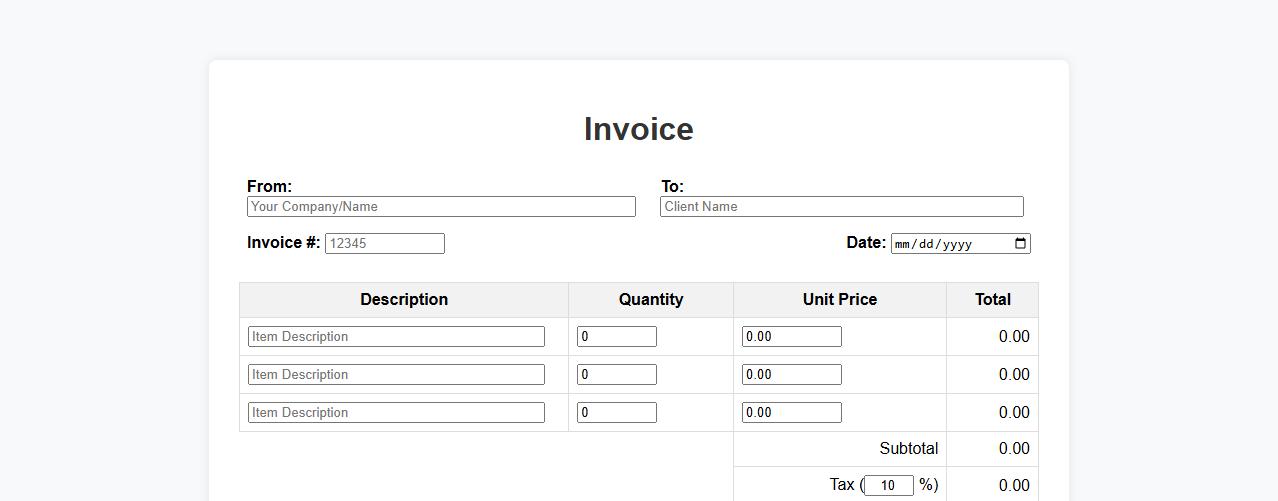Select first row Item Description field
The image size is (1278, 501).
tap(396, 337)
